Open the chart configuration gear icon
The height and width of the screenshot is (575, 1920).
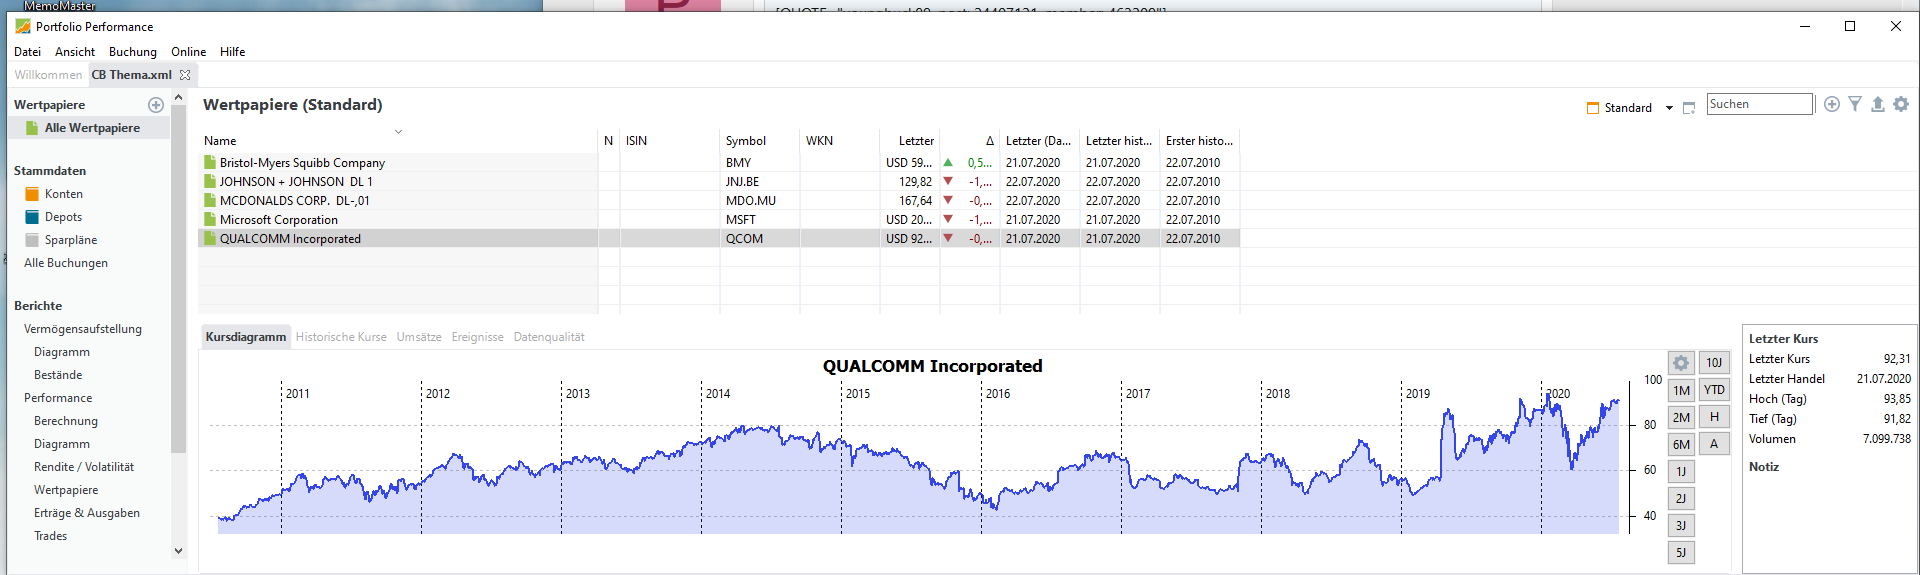point(1681,363)
